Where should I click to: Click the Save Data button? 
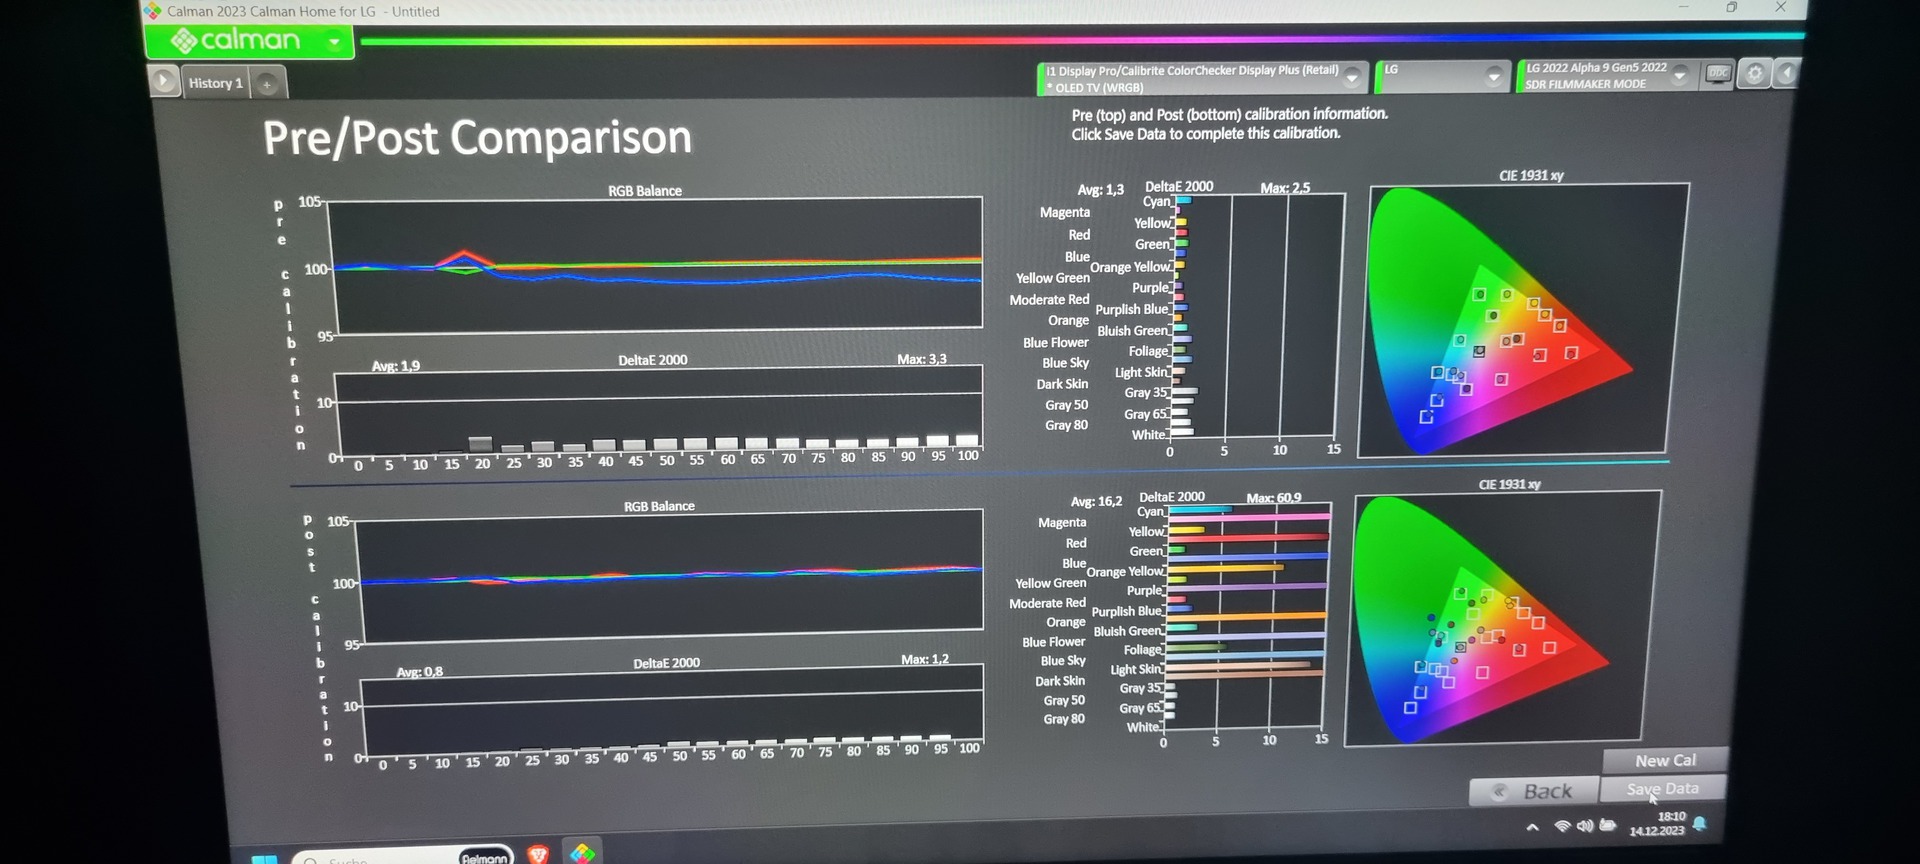(1662, 789)
